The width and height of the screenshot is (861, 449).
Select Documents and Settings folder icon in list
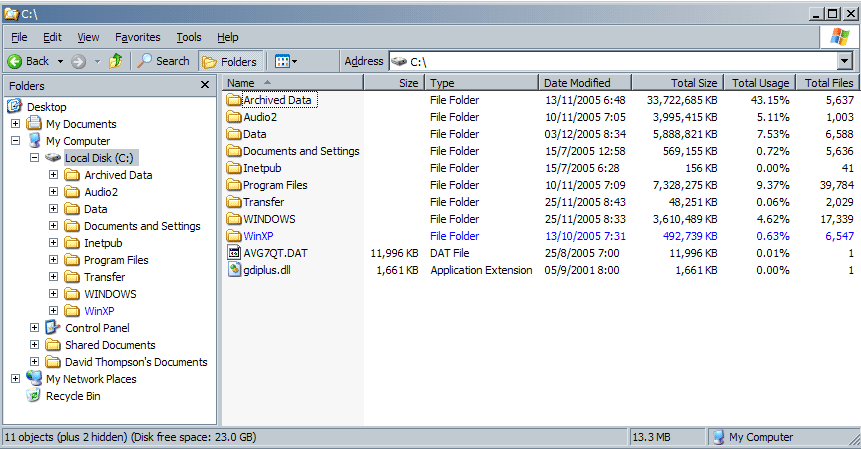point(234,151)
